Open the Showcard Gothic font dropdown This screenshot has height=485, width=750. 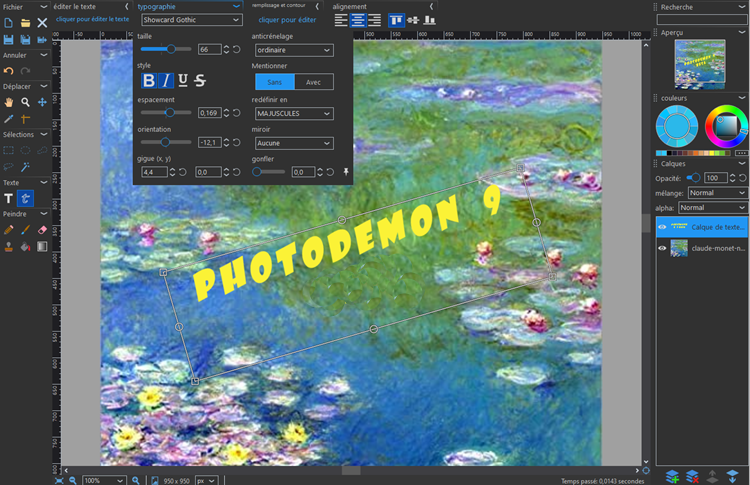[191, 20]
